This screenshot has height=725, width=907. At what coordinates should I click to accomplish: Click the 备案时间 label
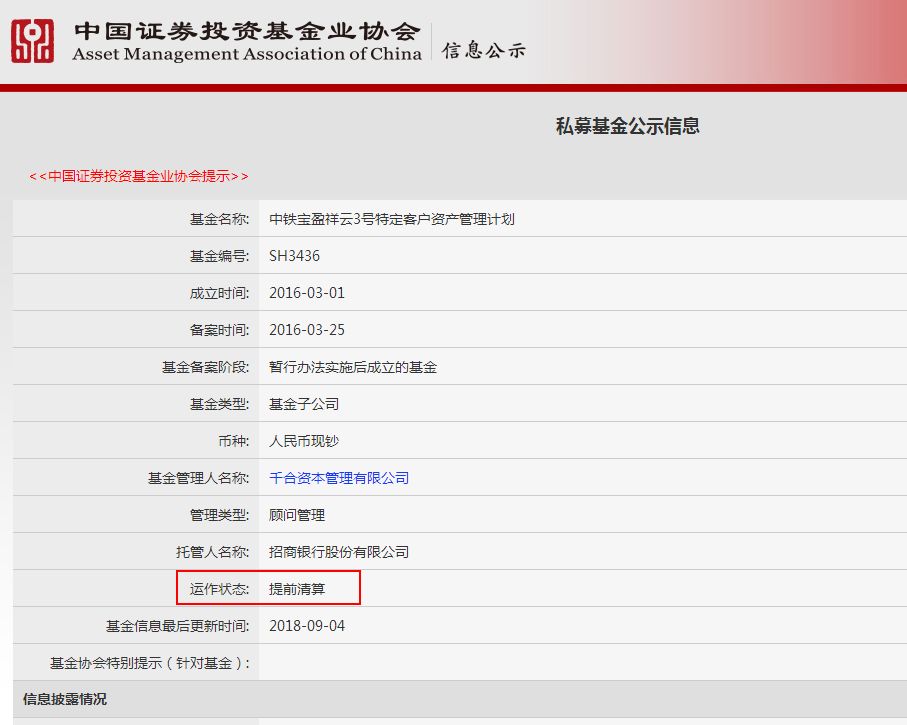pos(219,330)
